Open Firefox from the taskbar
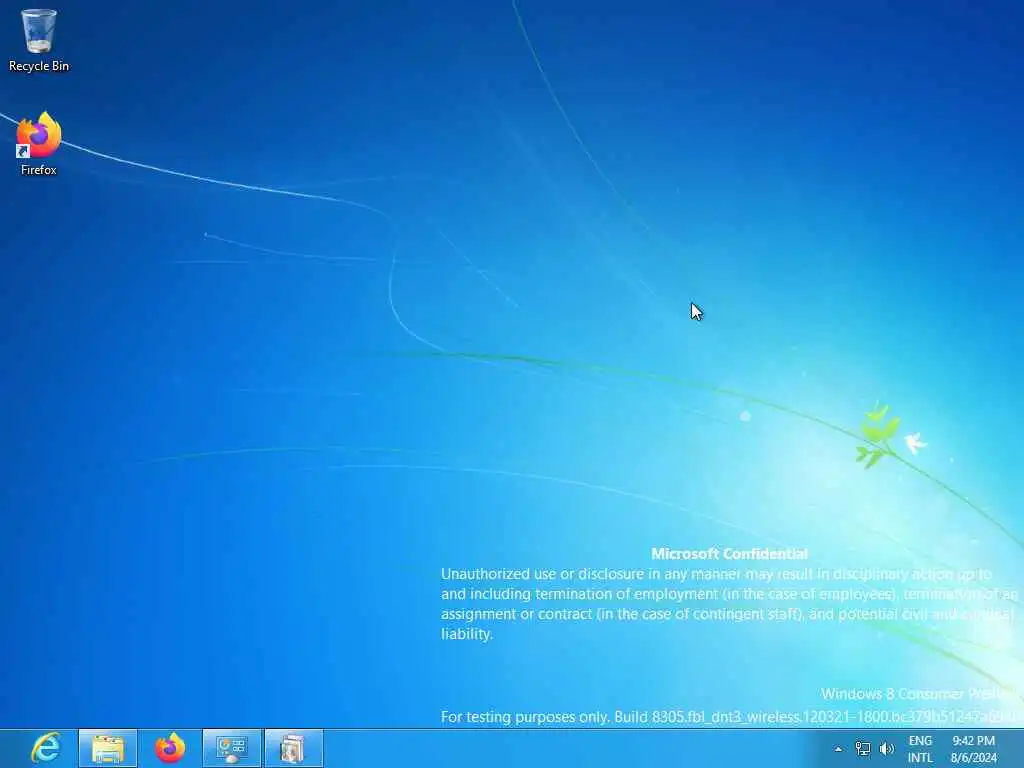The image size is (1024, 768). [170, 748]
